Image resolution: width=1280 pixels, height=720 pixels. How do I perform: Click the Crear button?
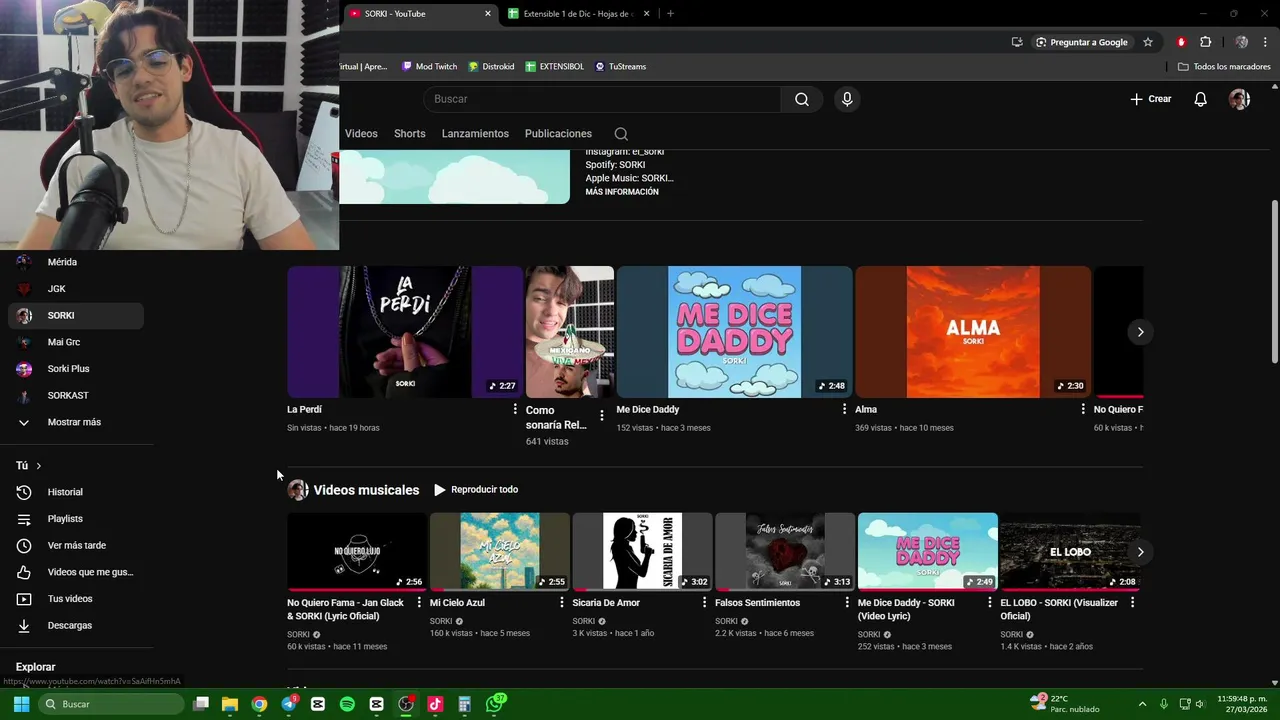point(1150,99)
